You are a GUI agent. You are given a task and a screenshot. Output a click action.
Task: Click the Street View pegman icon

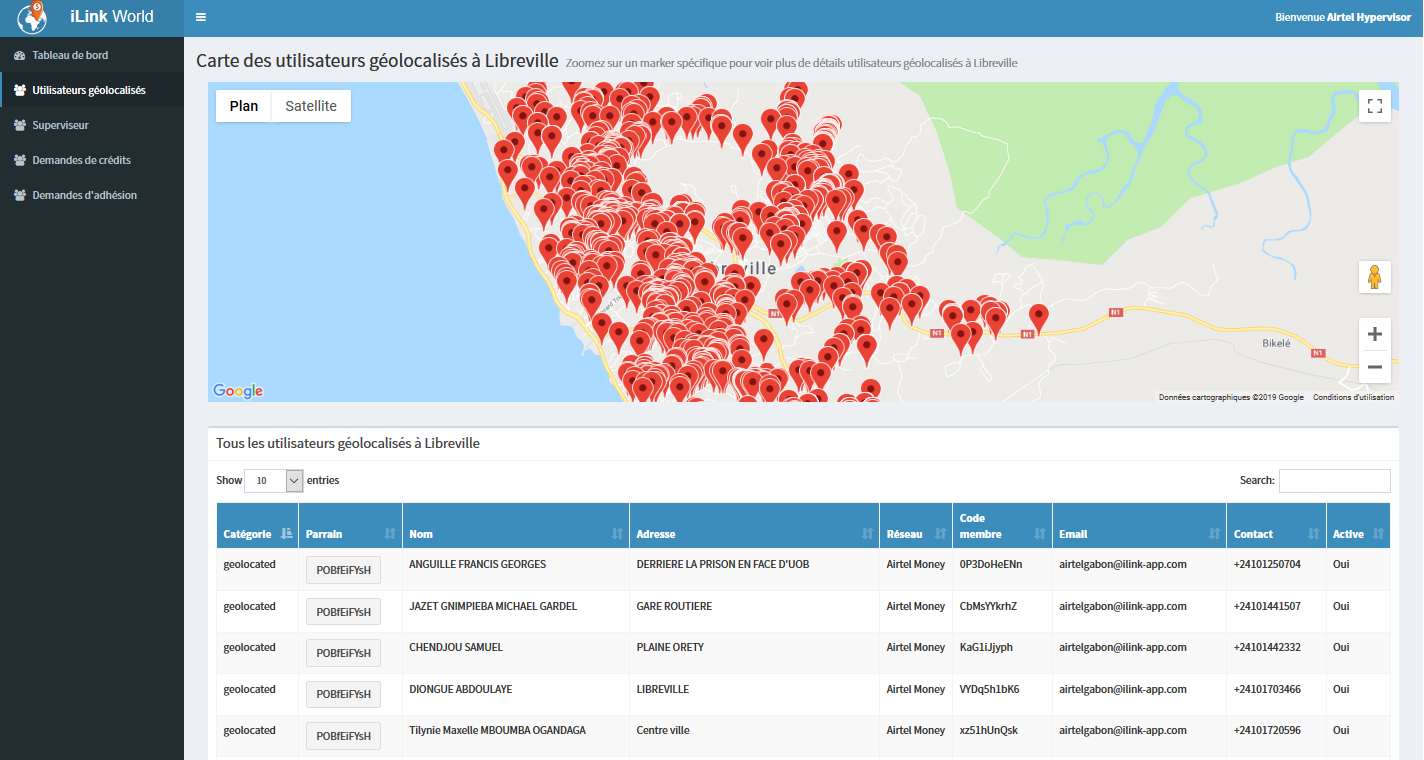pyautogui.click(x=1374, y=277)
